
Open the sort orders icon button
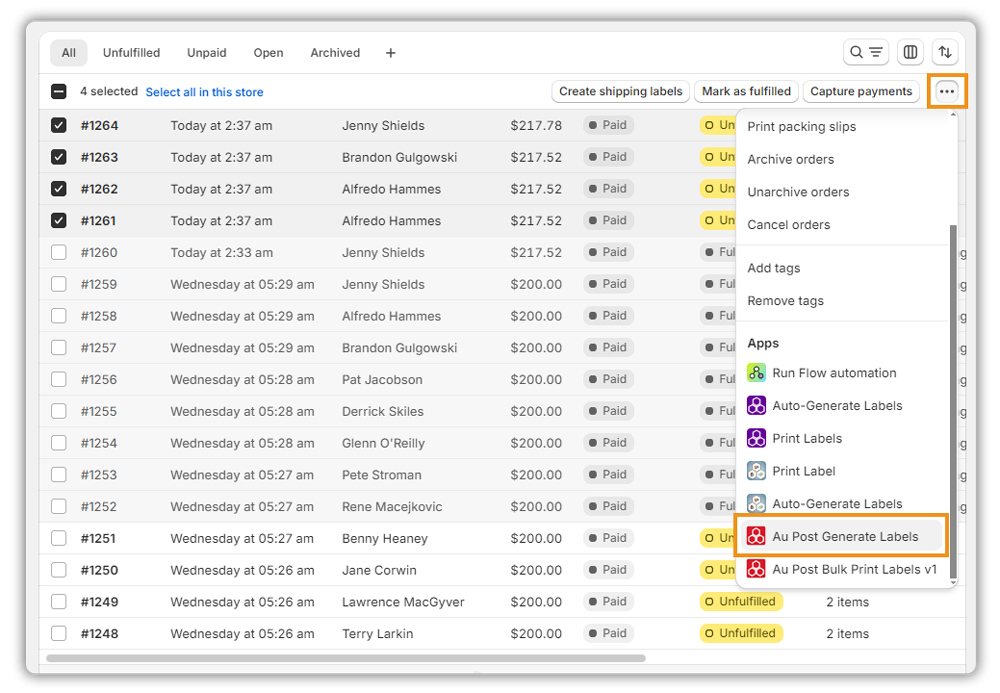coord(945,52)
